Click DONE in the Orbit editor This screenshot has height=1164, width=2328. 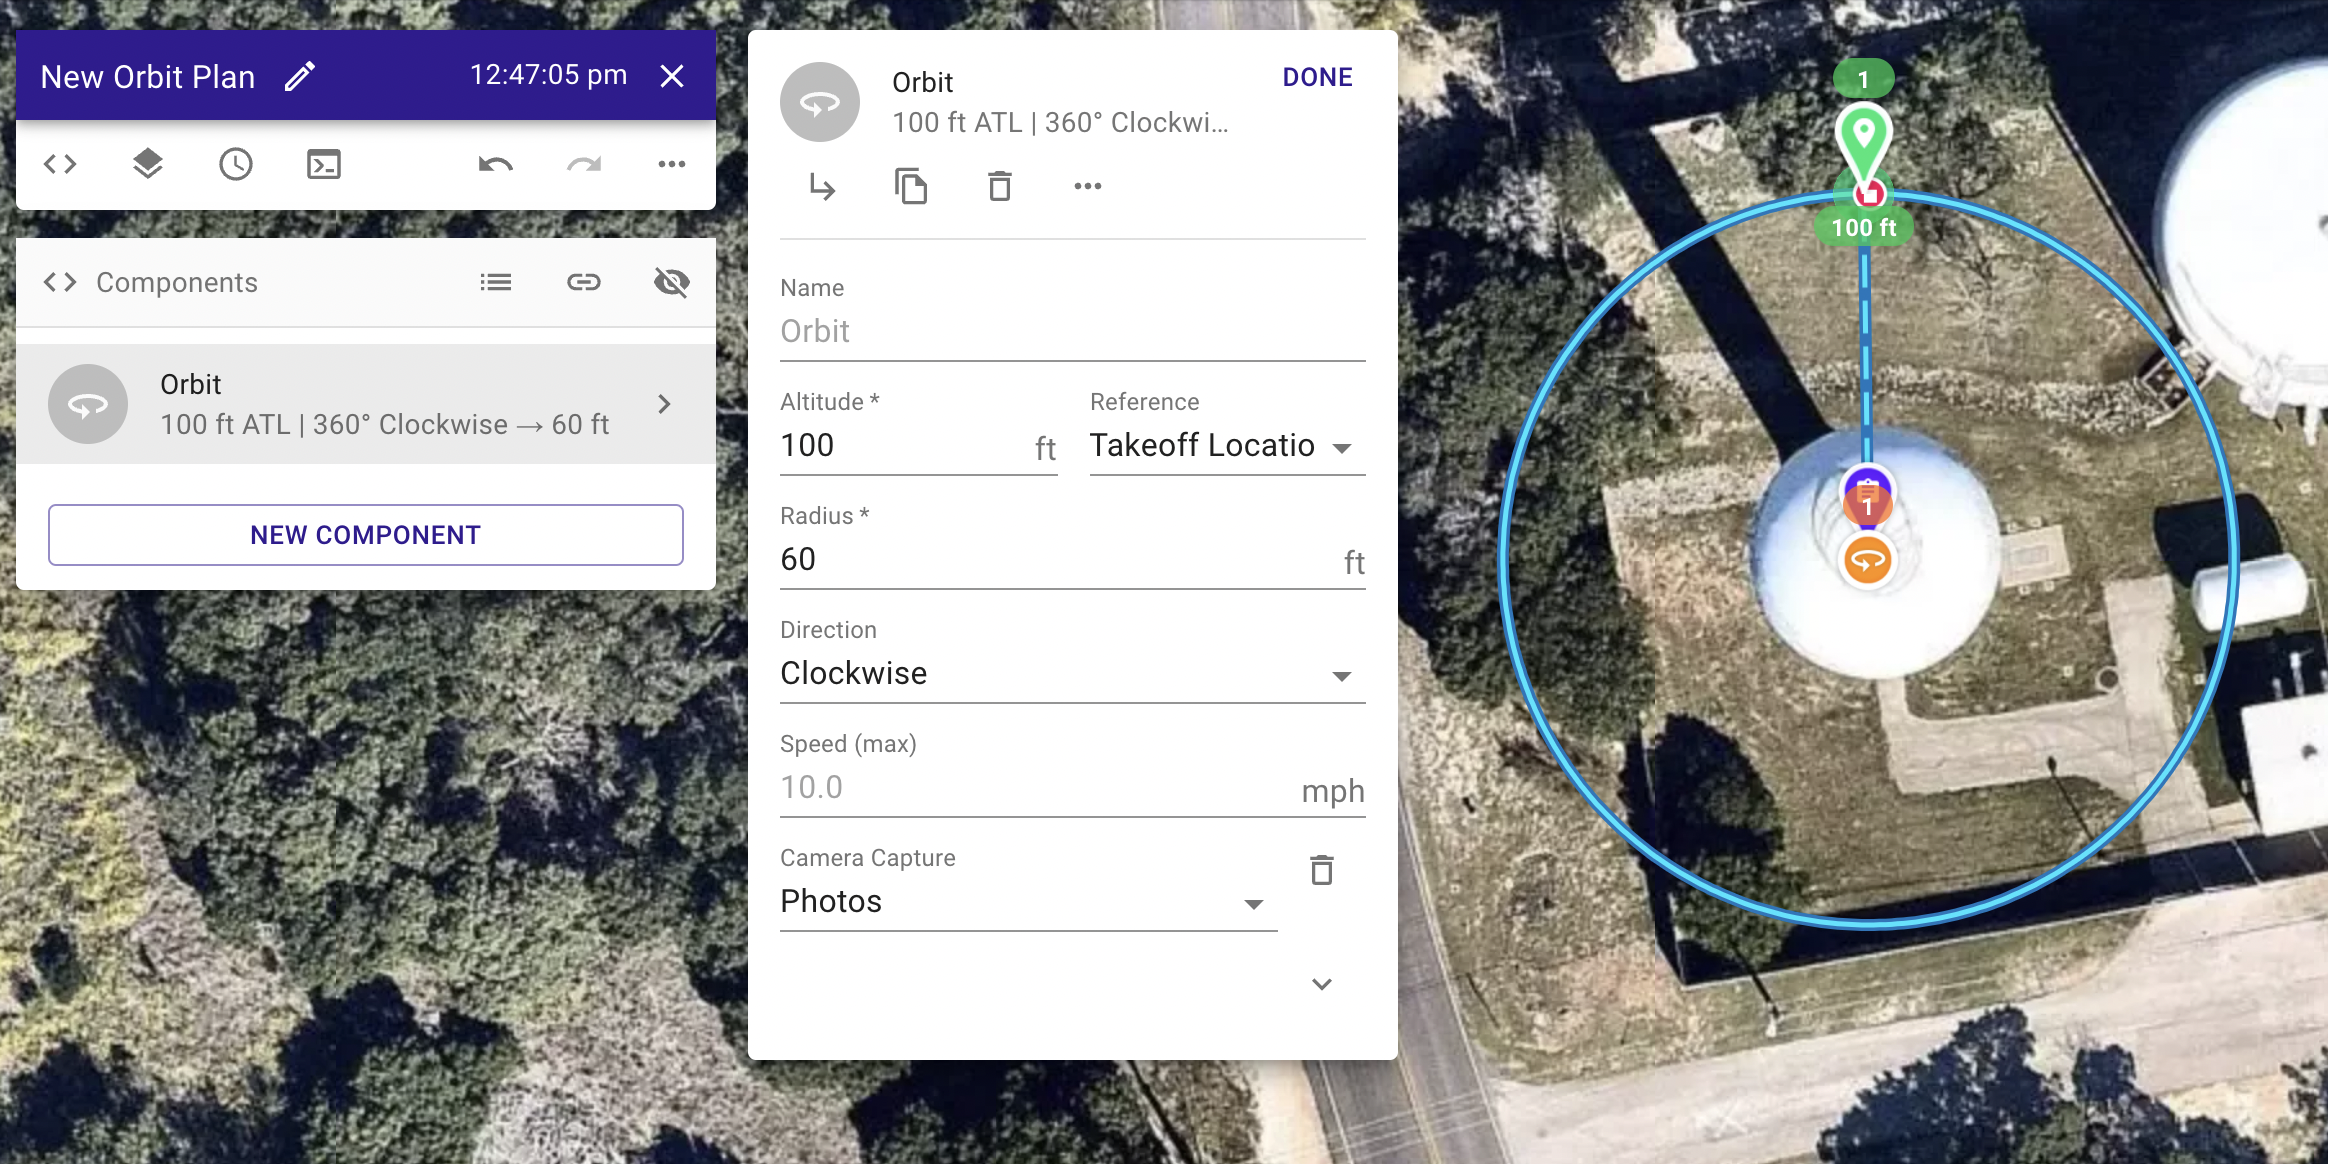[1317, 77]
